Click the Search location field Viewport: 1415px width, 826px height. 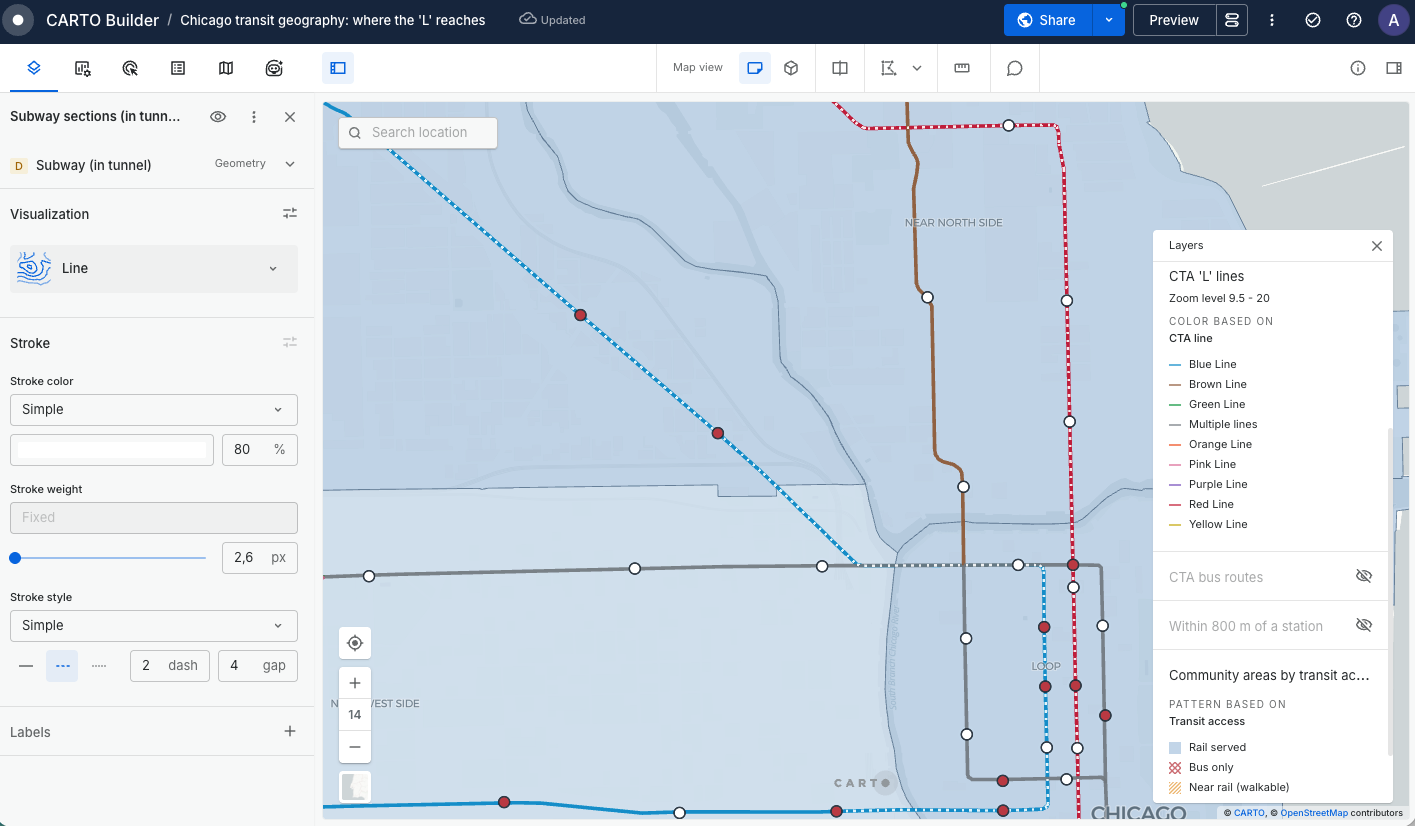click(418, 132)
